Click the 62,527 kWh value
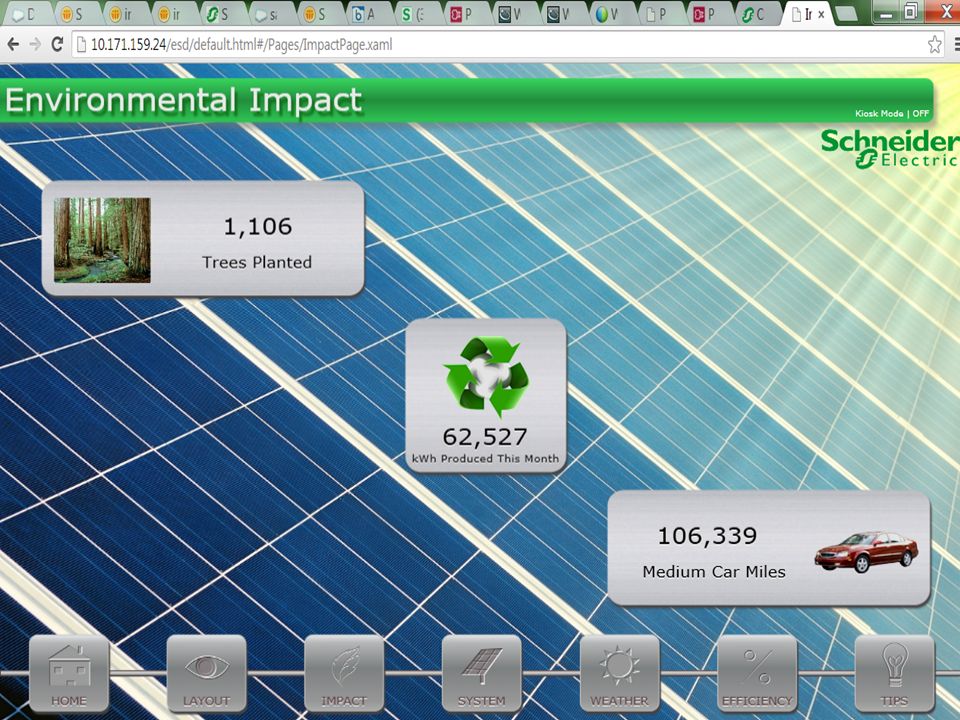This screenshot has height=720, width=960. (x=485, y=437)
